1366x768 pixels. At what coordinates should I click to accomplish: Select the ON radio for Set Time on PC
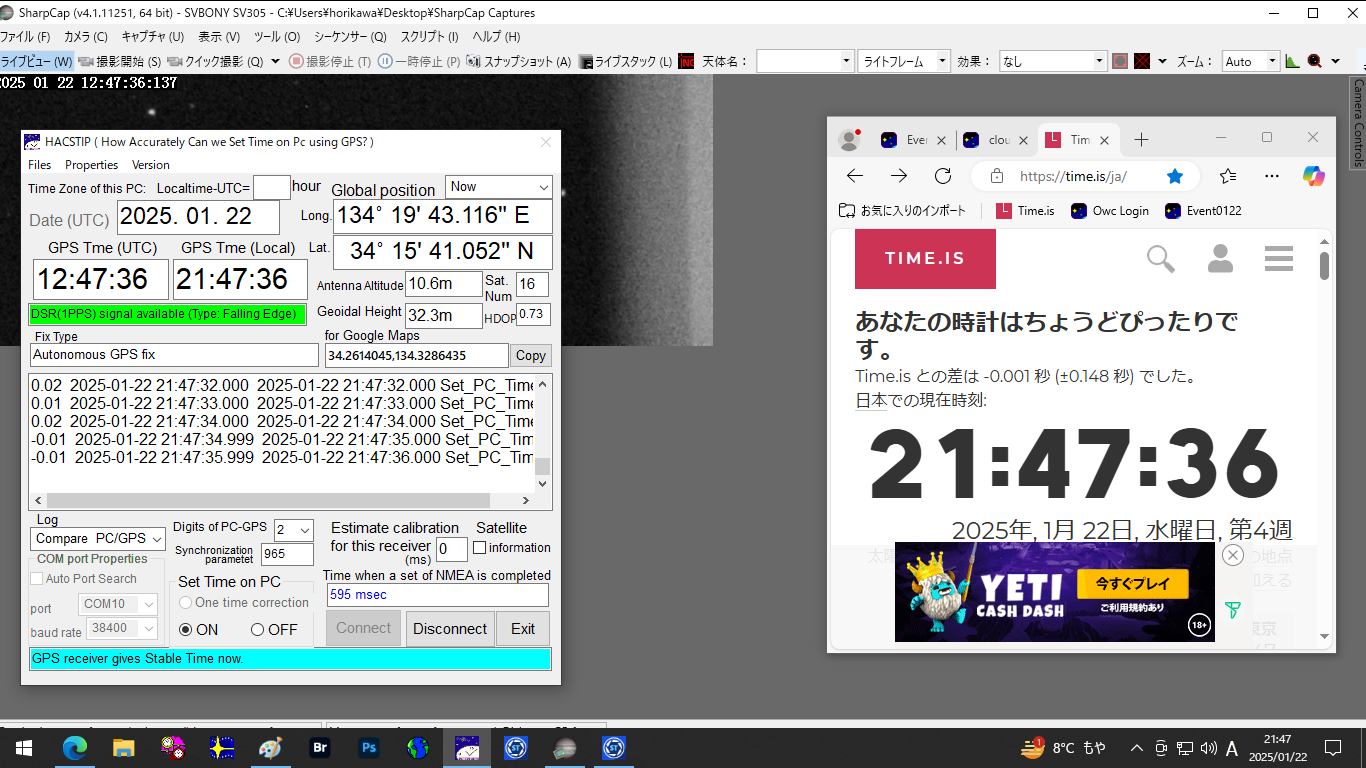186,630
